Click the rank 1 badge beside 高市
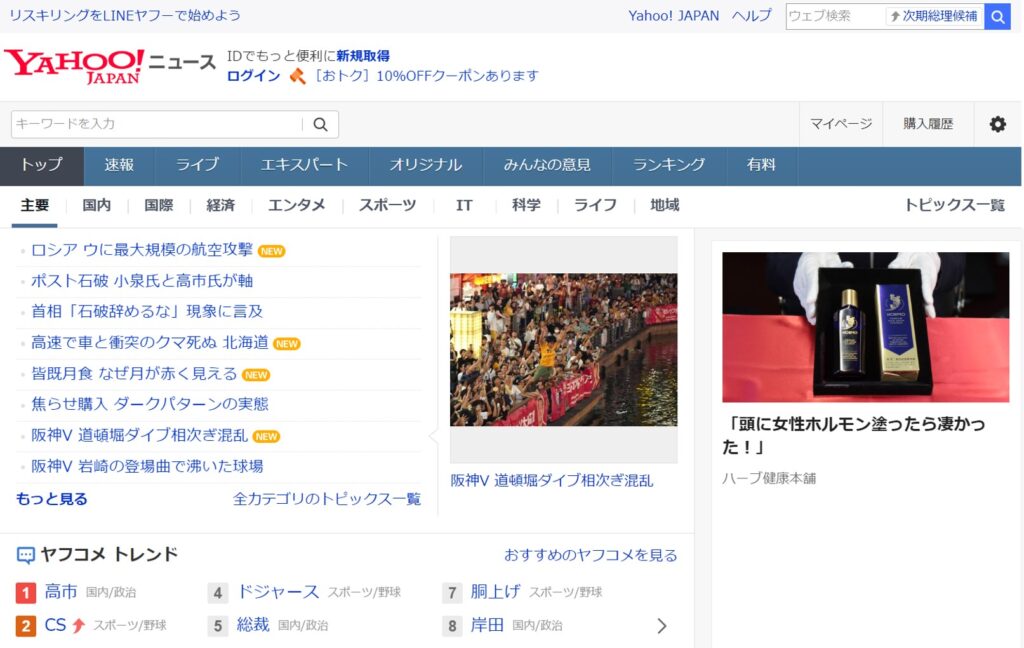Viewport: 1024px width, 648px height. 25,592
